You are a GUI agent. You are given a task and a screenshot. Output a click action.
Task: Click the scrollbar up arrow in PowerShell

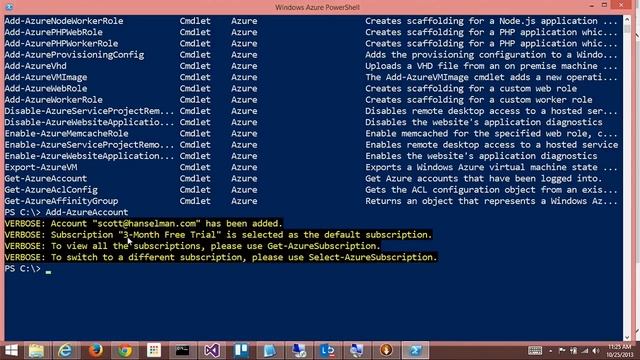coord(627,19)
